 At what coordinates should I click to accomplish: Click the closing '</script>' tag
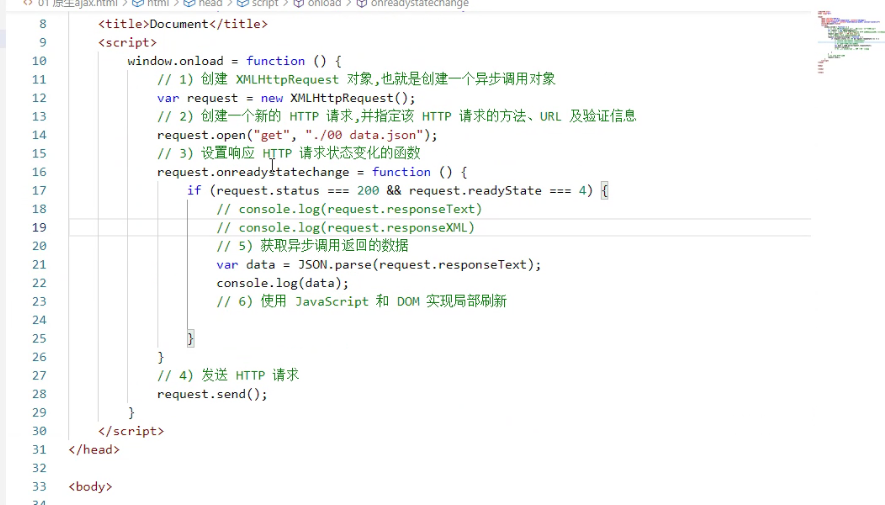click(131, 431)
